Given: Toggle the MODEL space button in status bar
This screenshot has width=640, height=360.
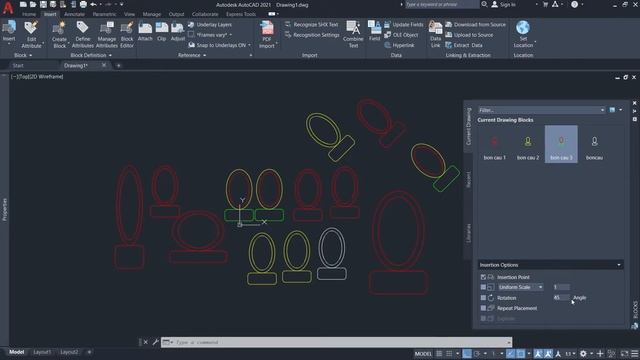Looking at the screenshot, I should click(423, 353).
